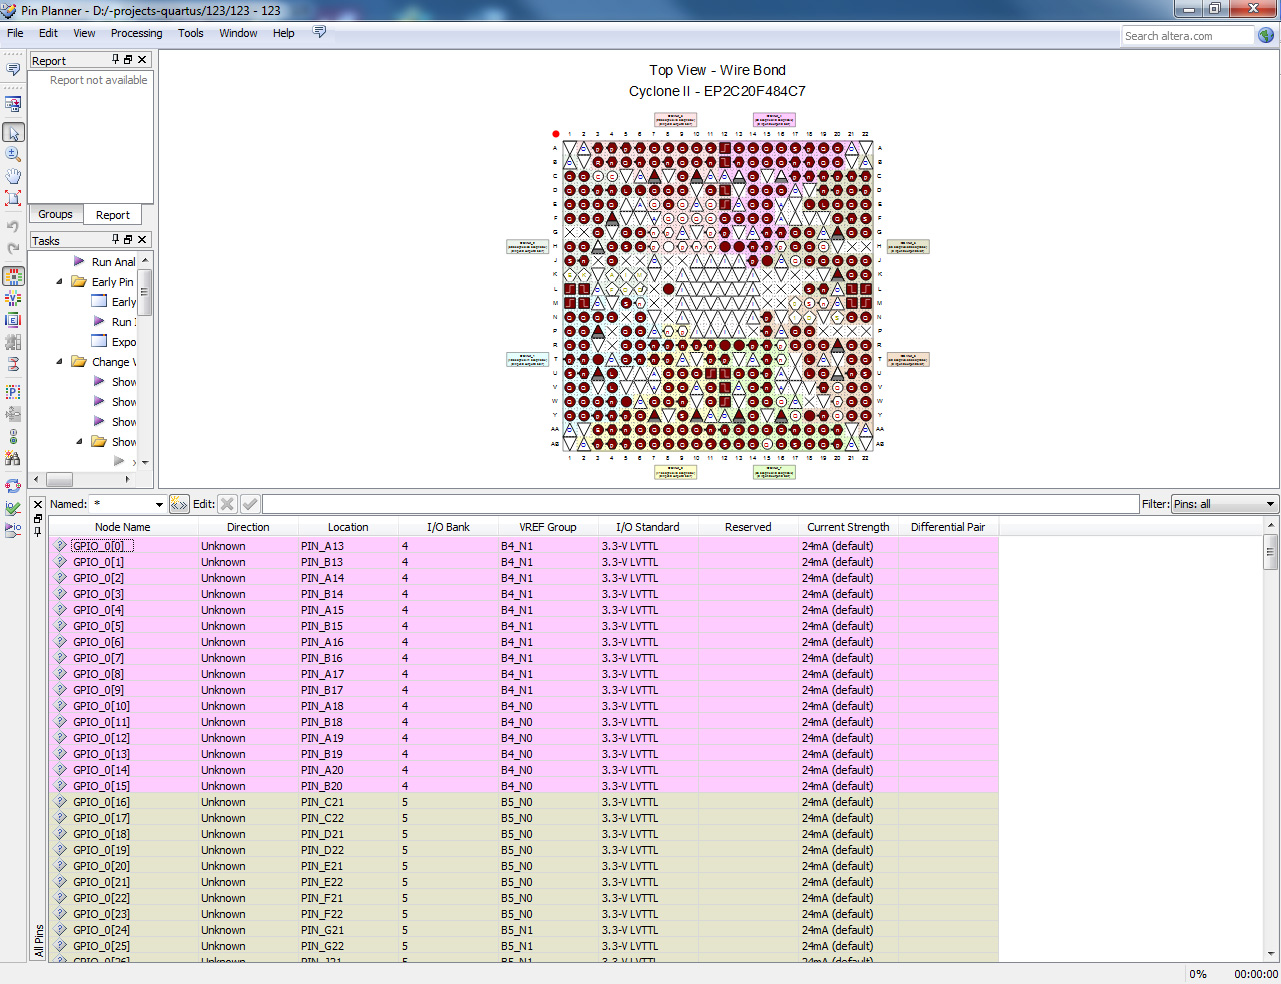Click the feedback bubble icon after Help
The width and height of the screenshot is (1281, 984).
click(x=320, y=32)
